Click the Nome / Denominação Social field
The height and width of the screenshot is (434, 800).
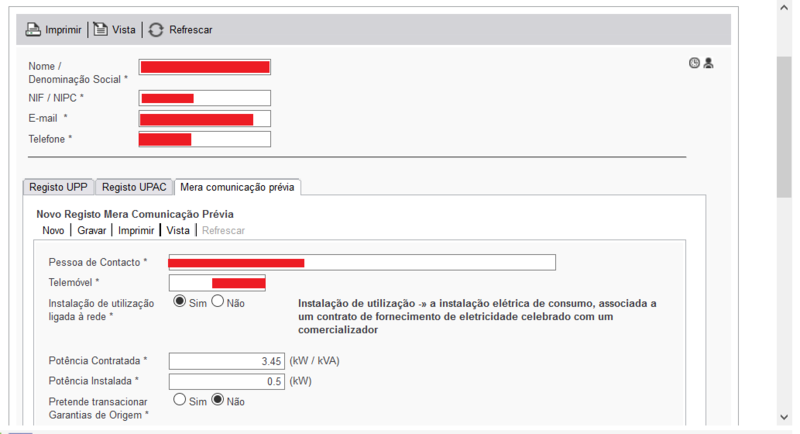click(x=205, y=67)
